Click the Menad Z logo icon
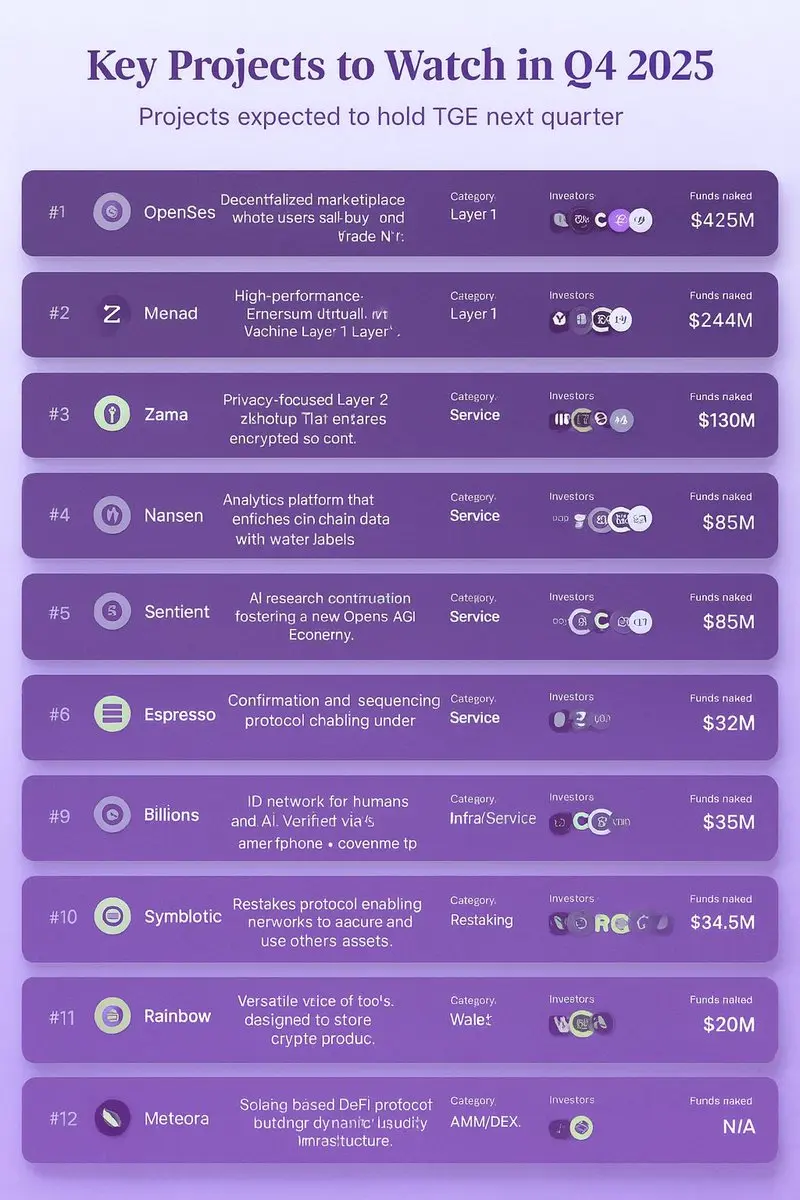Screen dimensions: 800x1200 click(x=112, y=313)
